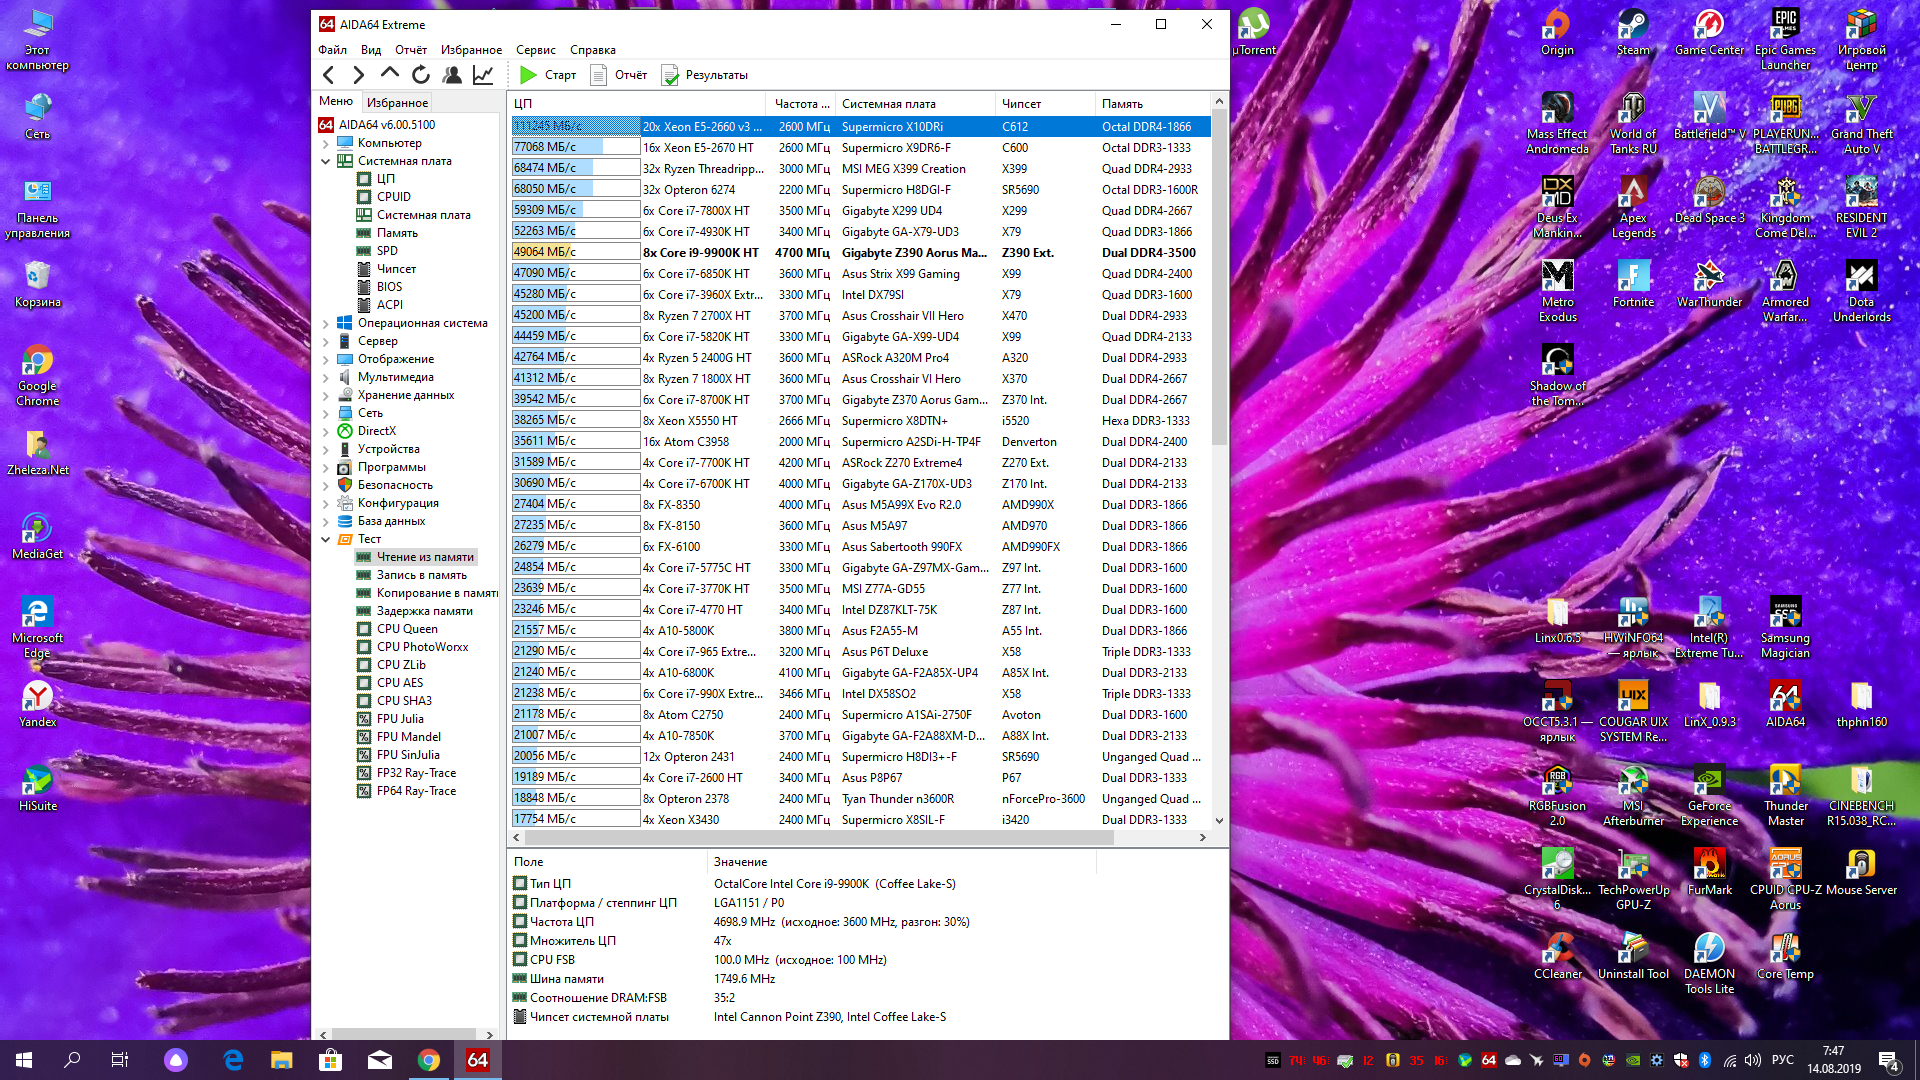
Task: Select the CPU Queen test
Action: point(407,629)
